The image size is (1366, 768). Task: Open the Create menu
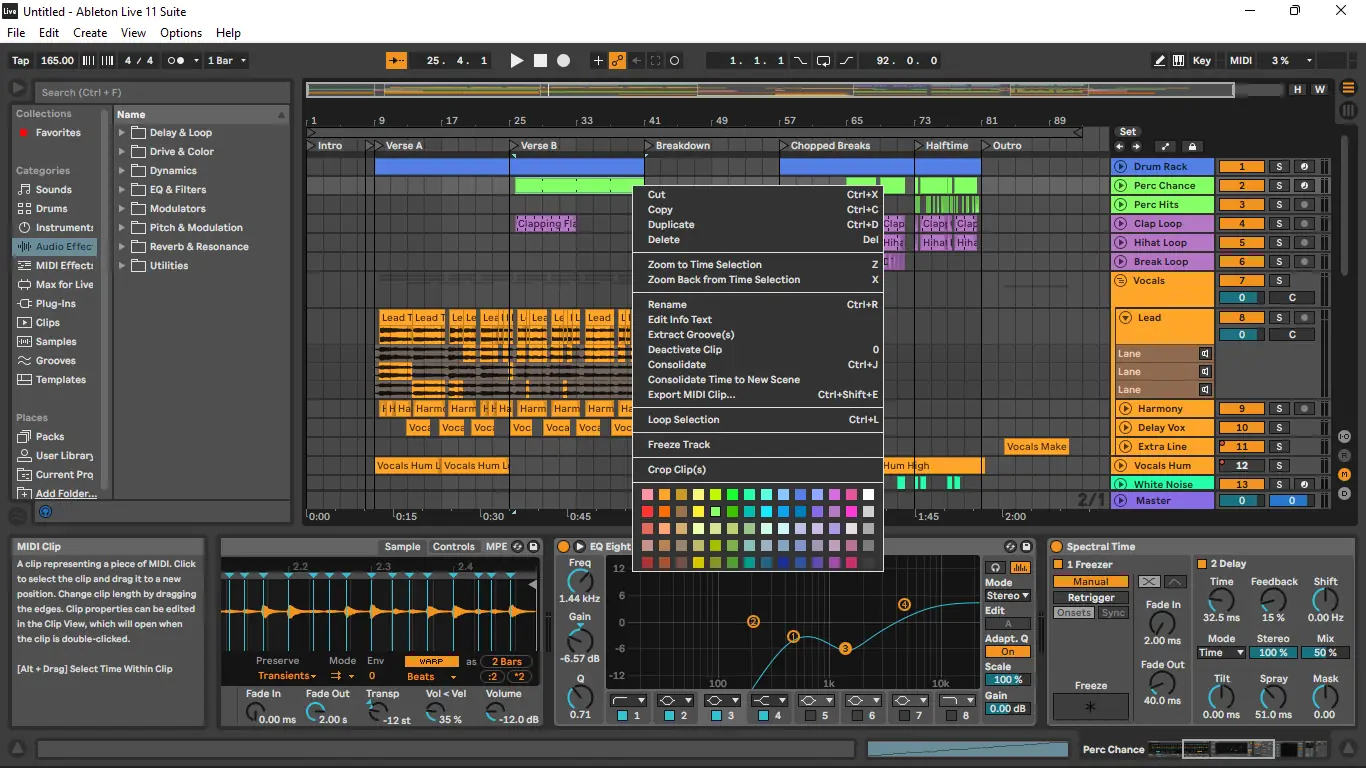[x=90, y=33]
